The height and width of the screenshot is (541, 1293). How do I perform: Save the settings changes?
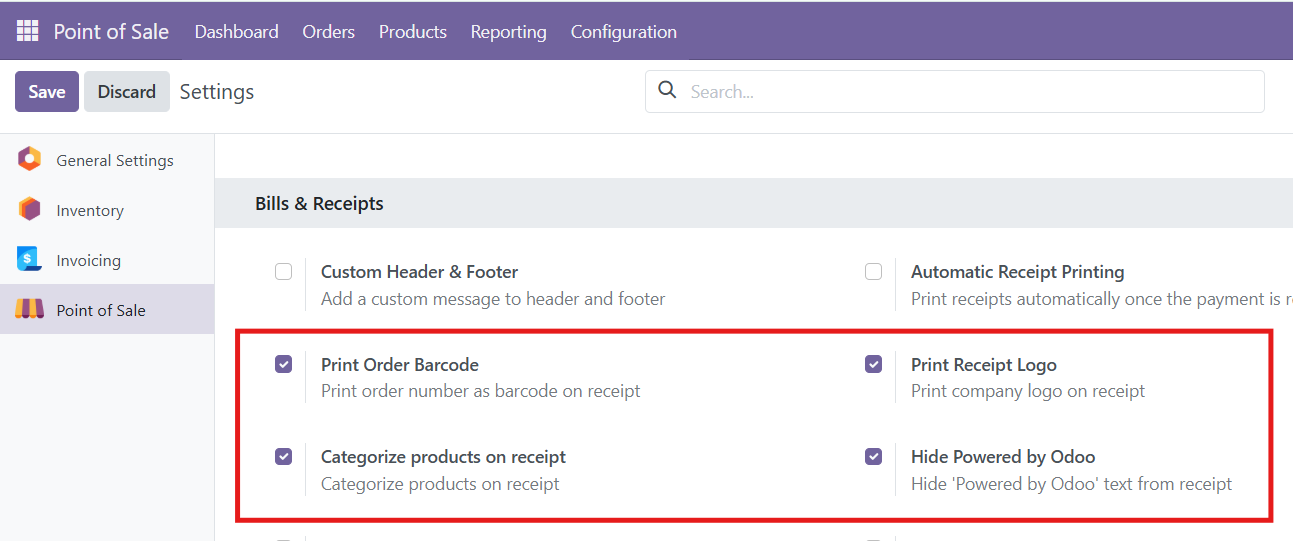click(x=47, y=92)
